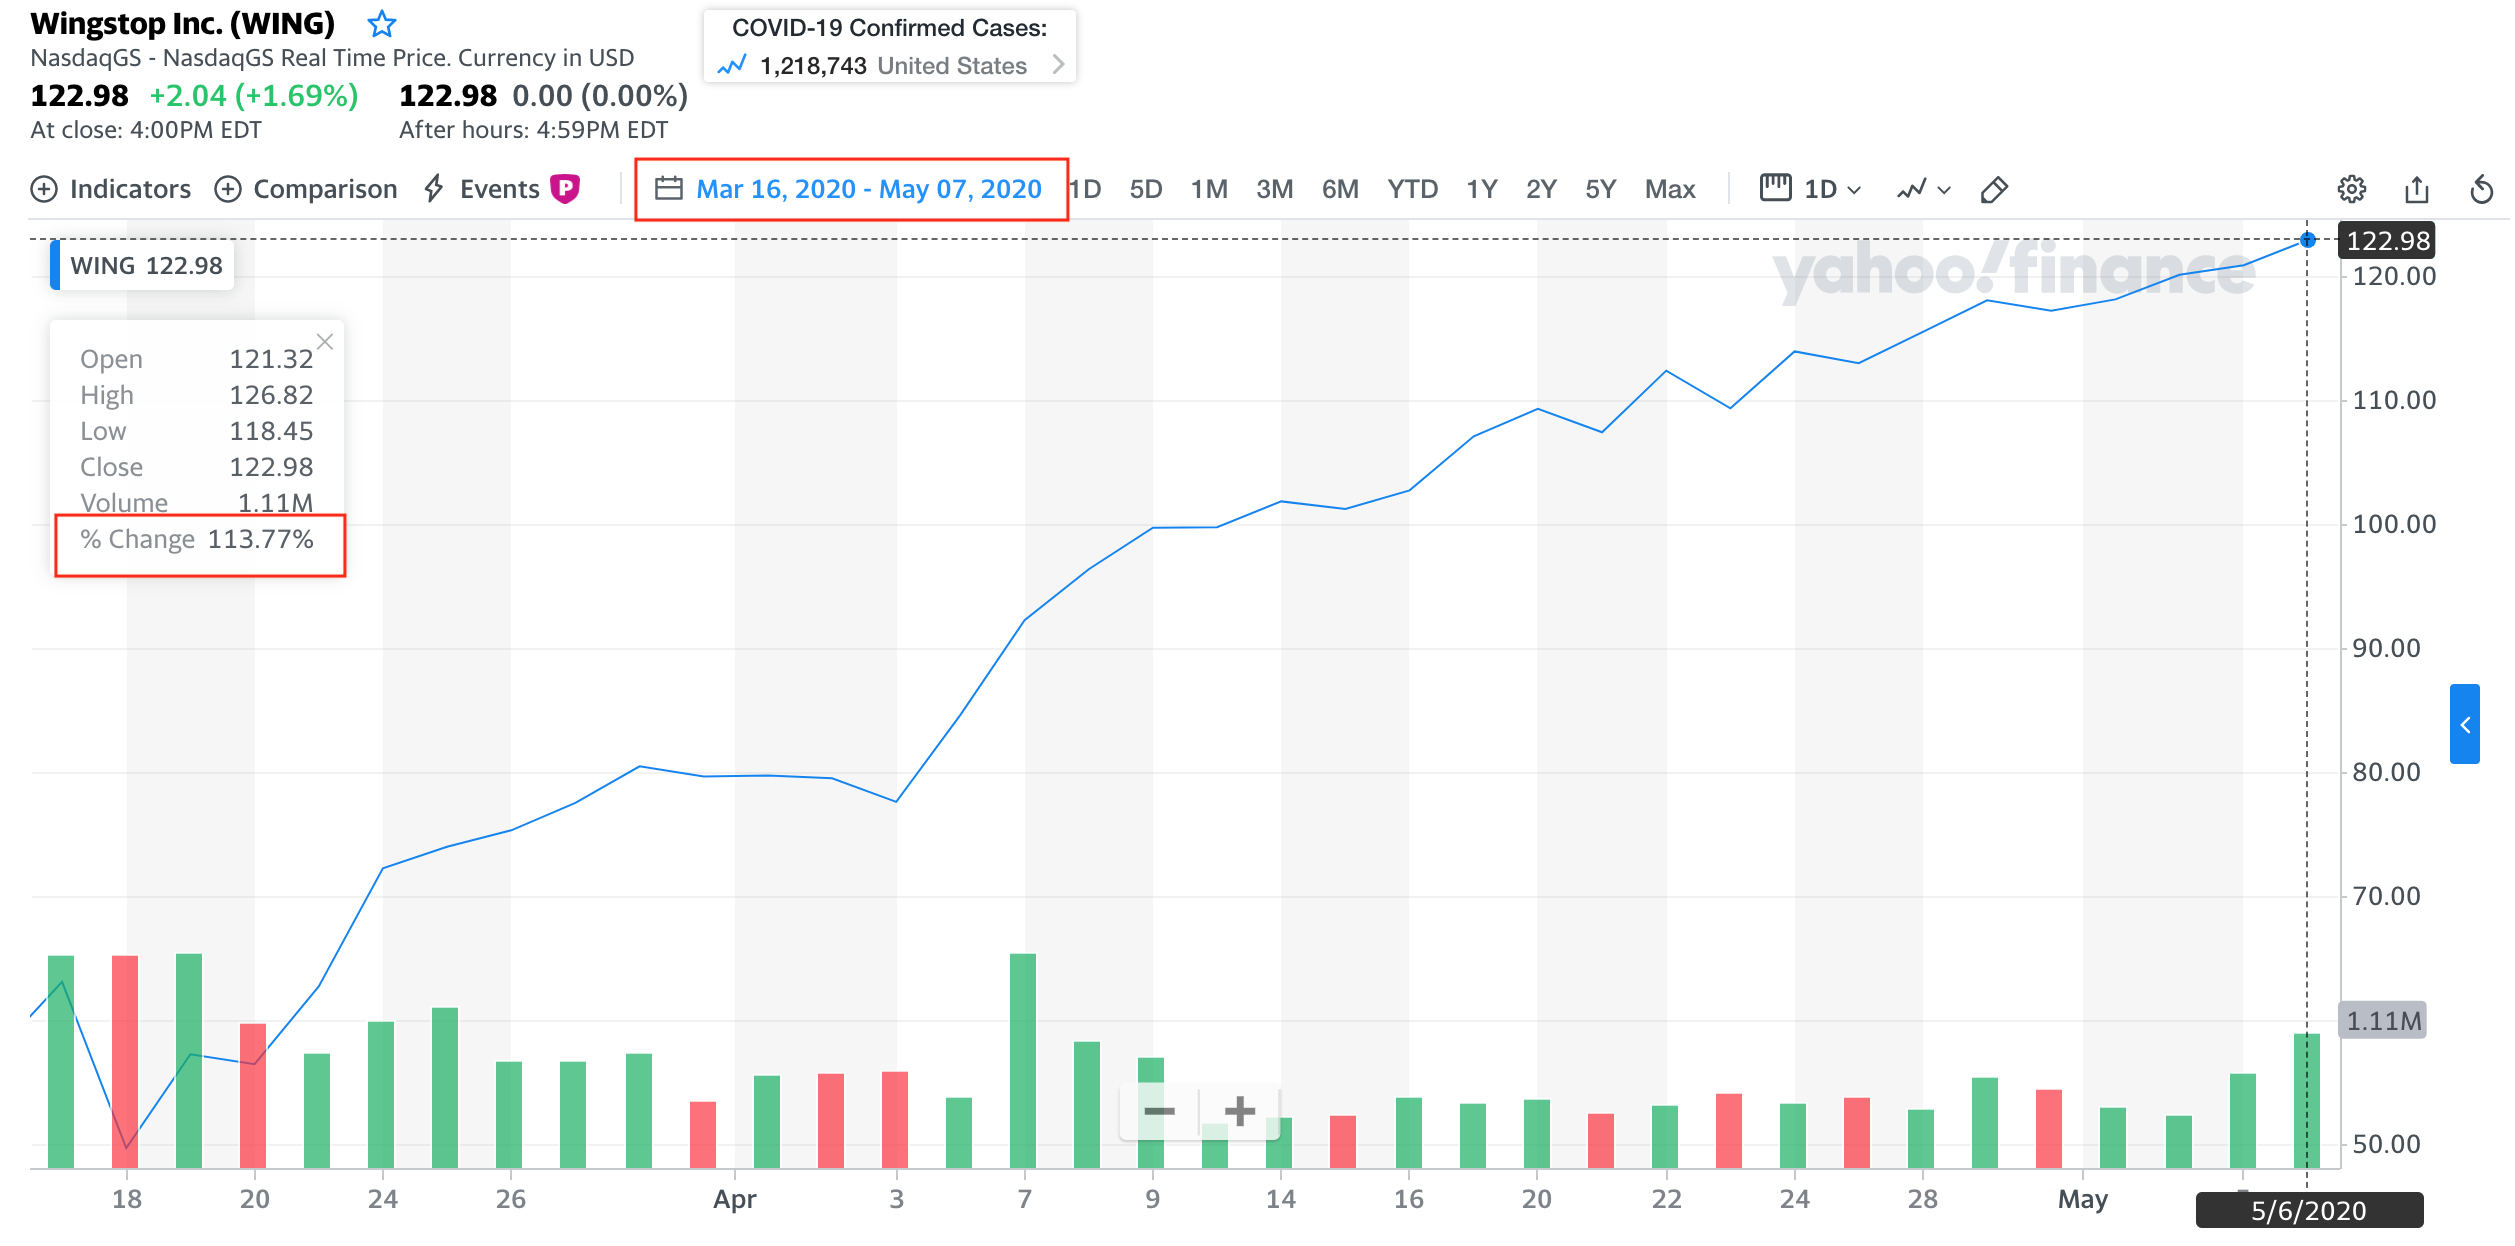The height and width of the screenshot is (1246, 2515).
Task: Expand the blue side panel arrow
Action: (2465, 725)
